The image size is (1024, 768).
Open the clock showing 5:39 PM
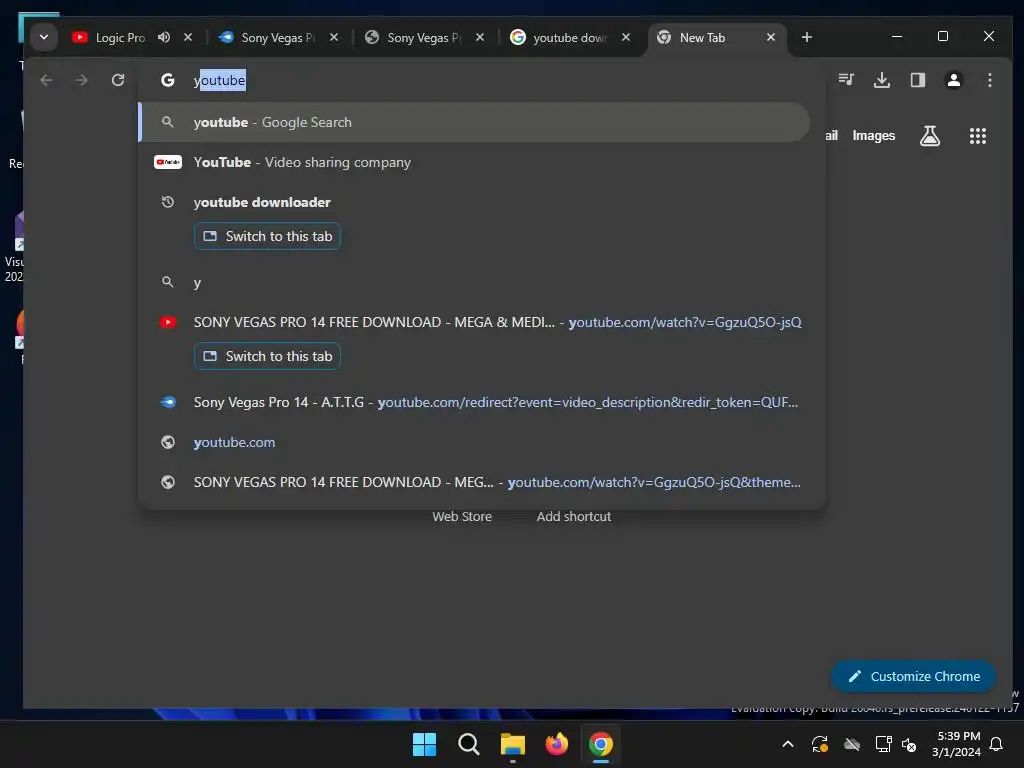957,744
